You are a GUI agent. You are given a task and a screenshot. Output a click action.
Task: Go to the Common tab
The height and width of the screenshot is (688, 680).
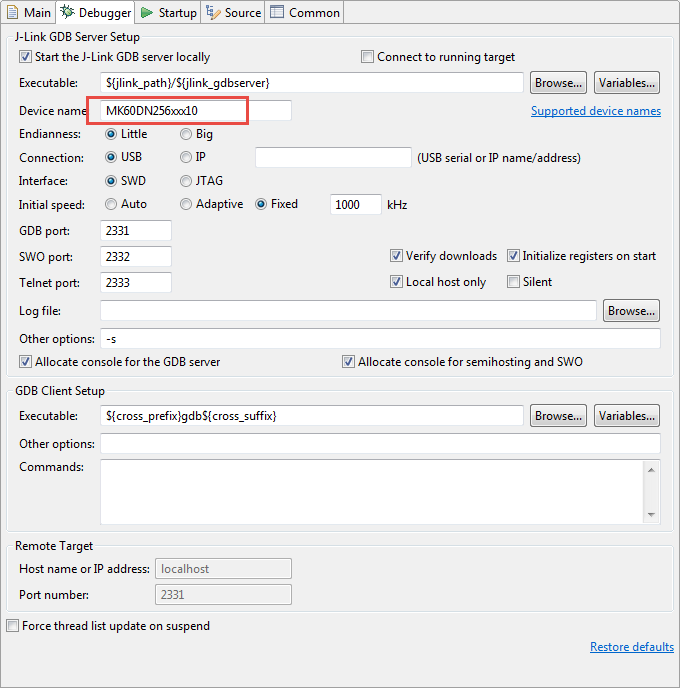(x=305, y=13)
